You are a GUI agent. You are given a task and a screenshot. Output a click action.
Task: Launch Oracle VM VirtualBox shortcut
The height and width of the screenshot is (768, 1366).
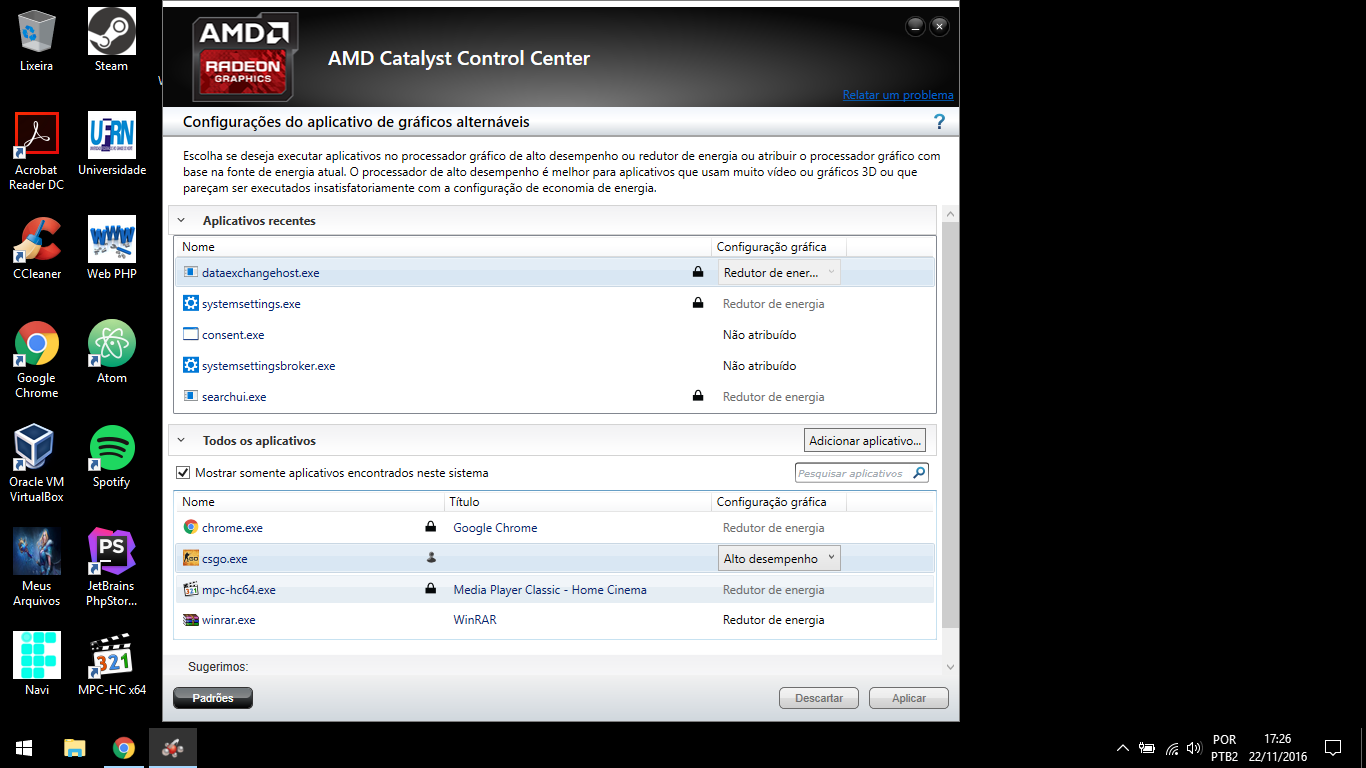[x=37, y=462]
